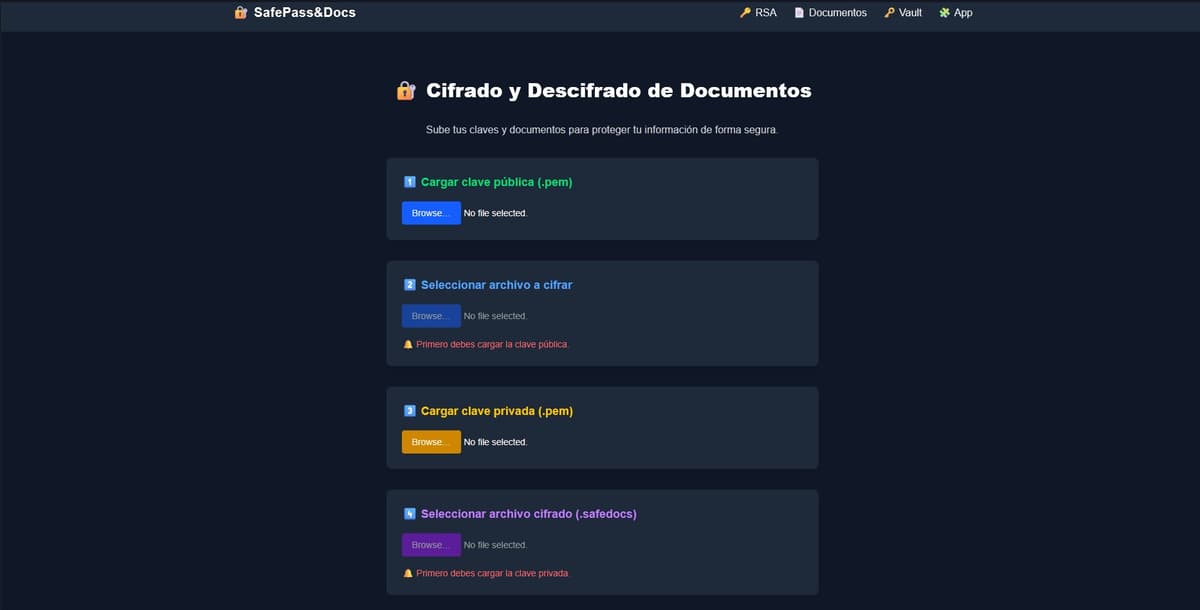Click the document icon beside Documentos
Image resolution: width=1200 pixels, height=610 pixels.
pos(799,13)
